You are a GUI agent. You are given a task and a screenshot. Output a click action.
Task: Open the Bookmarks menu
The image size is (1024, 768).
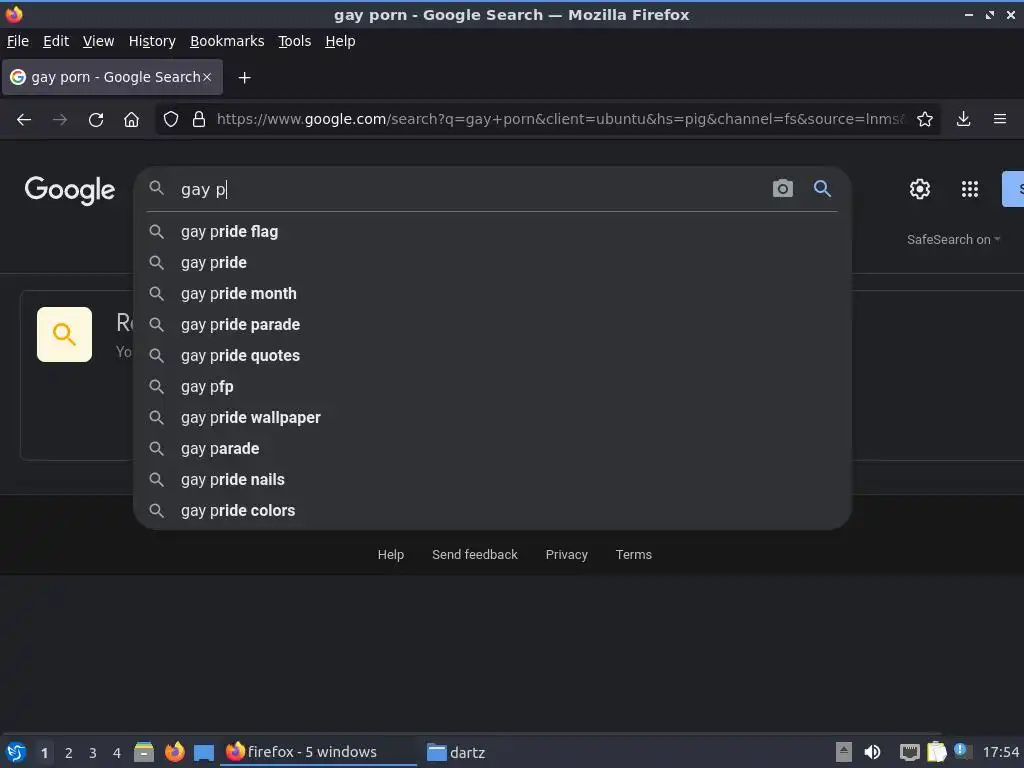(227, 41)
